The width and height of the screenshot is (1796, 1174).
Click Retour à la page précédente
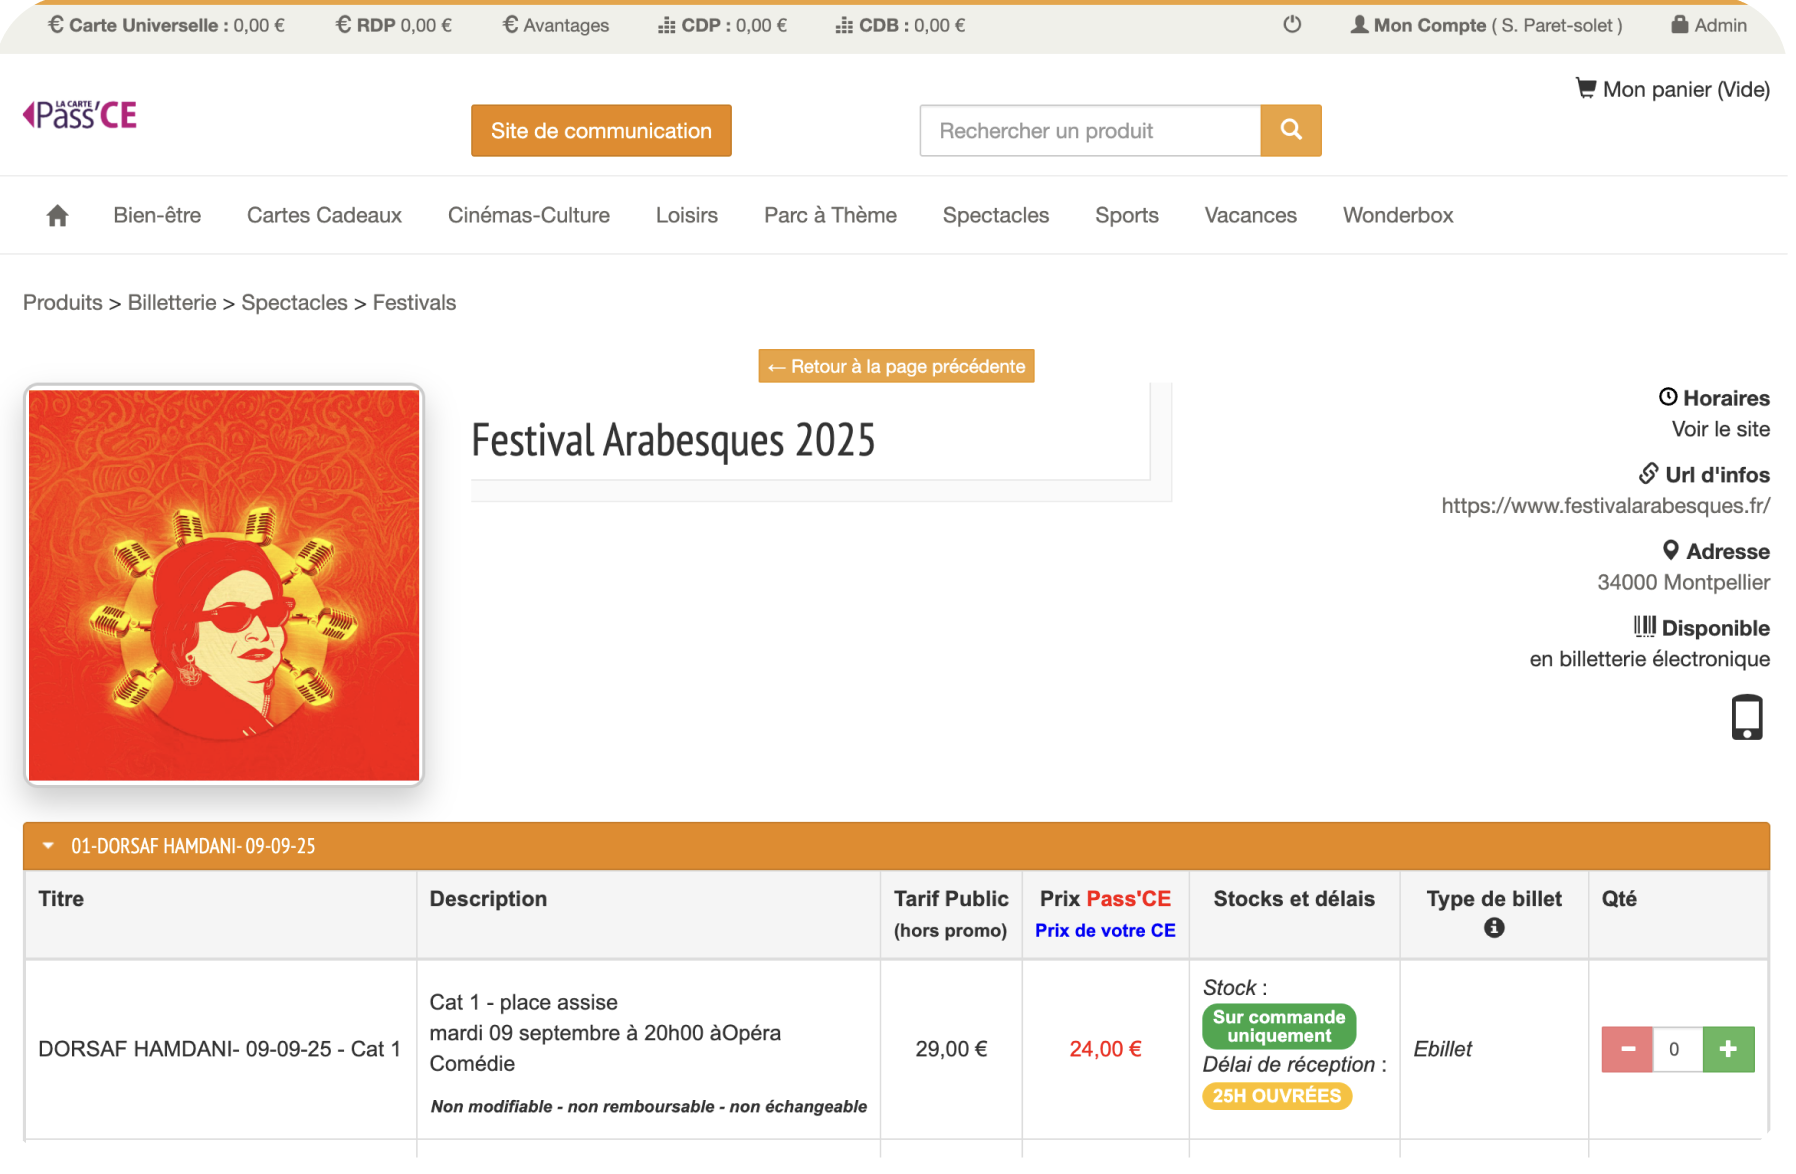(x=896, y=366)
